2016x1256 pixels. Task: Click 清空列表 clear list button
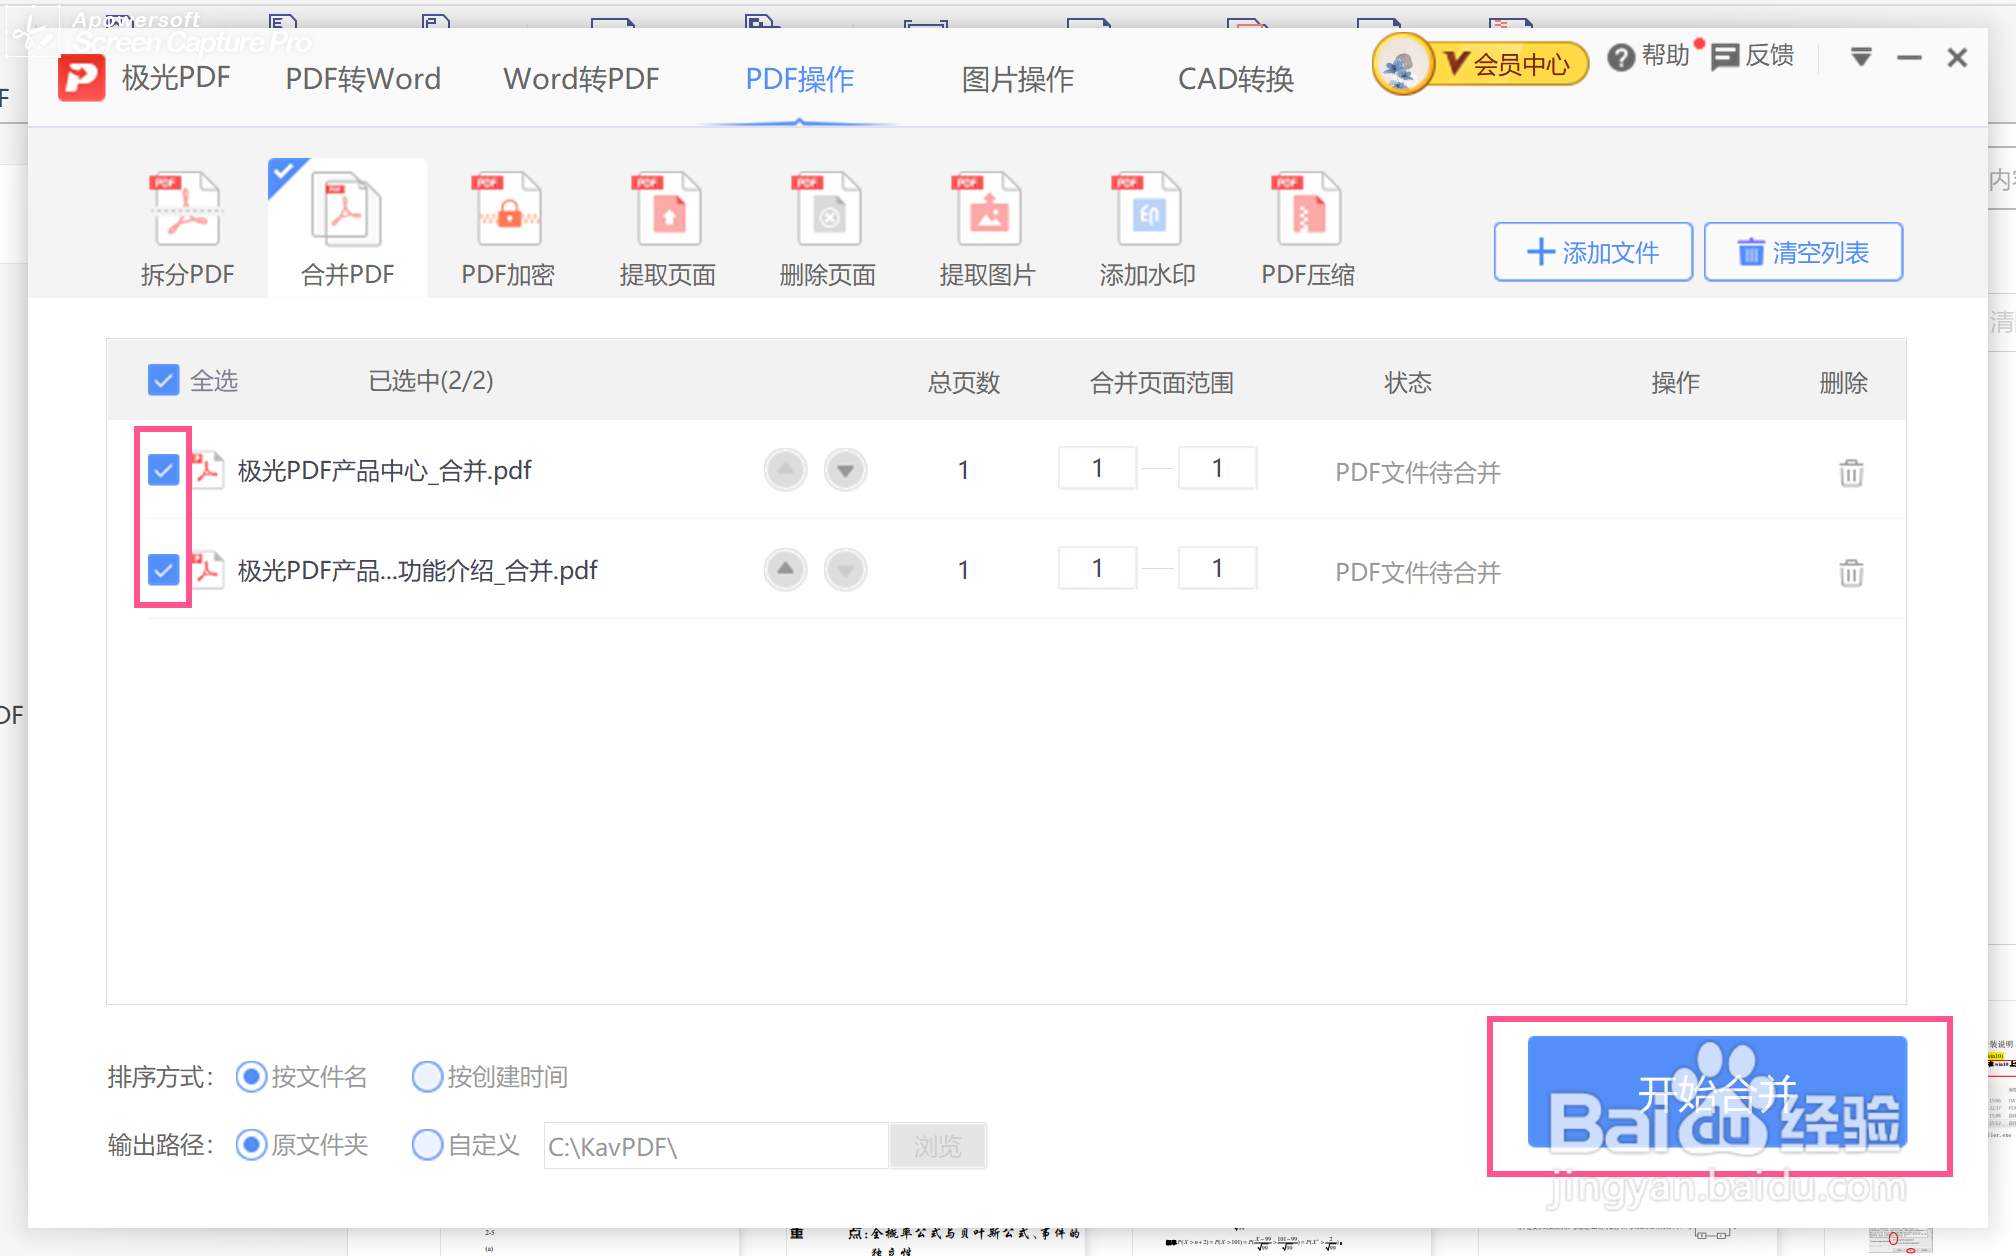point(1803,252)
